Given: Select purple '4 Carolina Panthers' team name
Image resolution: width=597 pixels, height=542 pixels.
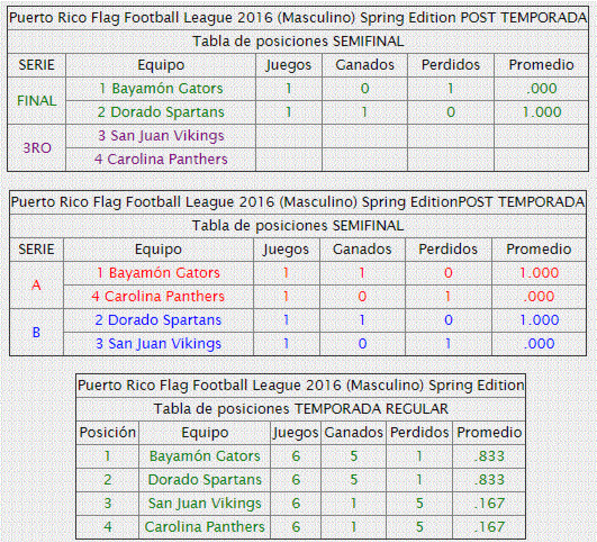Looking at the screenshot, I should point(161,159).
